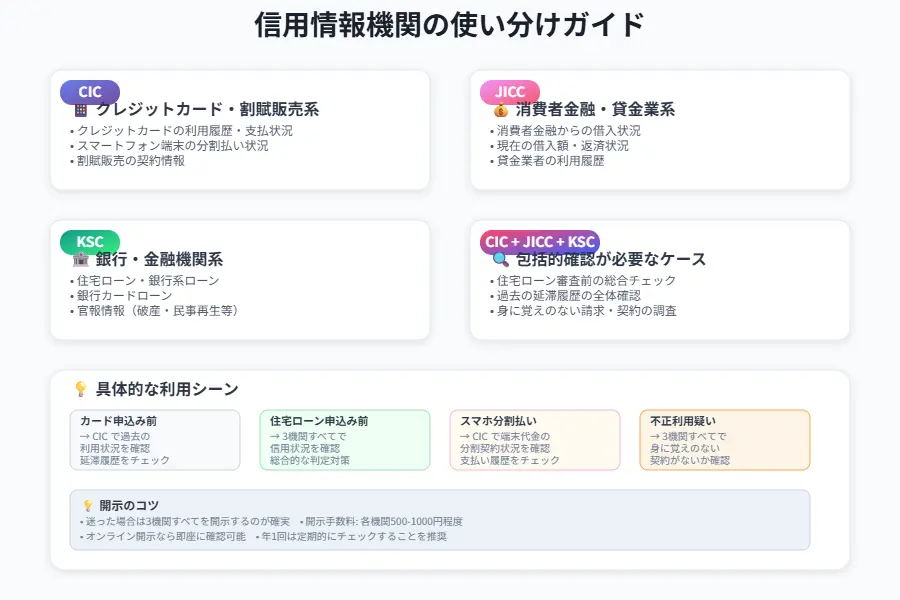The height and width of the screenshot is (600, 900).
Task: Select the page title 信用情報機関の使い分けガイド
Action: click(x=449, y=25)
